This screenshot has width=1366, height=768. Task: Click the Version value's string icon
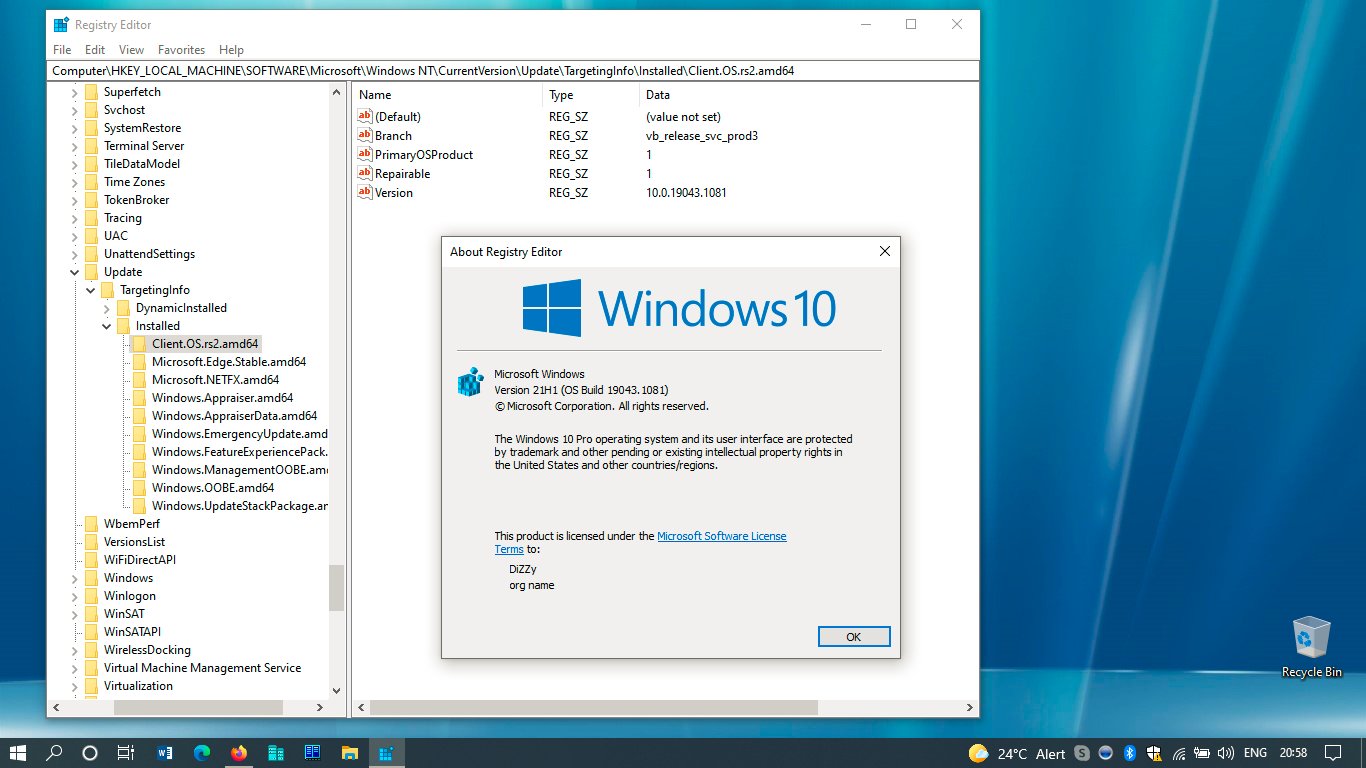point(365,192)
